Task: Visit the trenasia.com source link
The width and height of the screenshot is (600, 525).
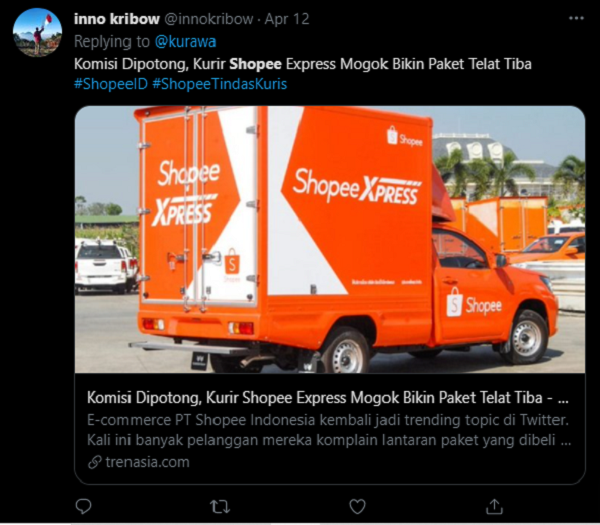Action: 147,462
